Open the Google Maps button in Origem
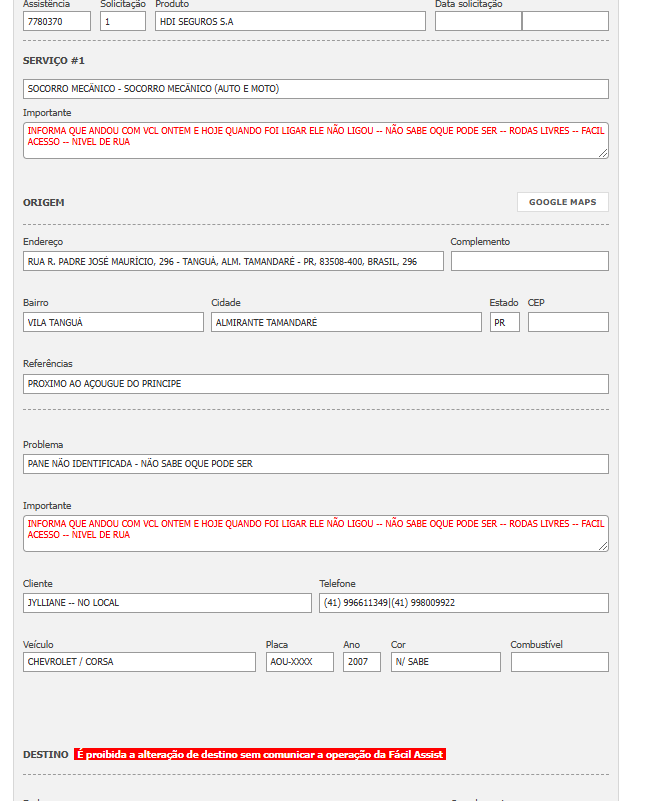Viewport: 665px width, 801px height. pyautogui.click(x=562, y=202)
